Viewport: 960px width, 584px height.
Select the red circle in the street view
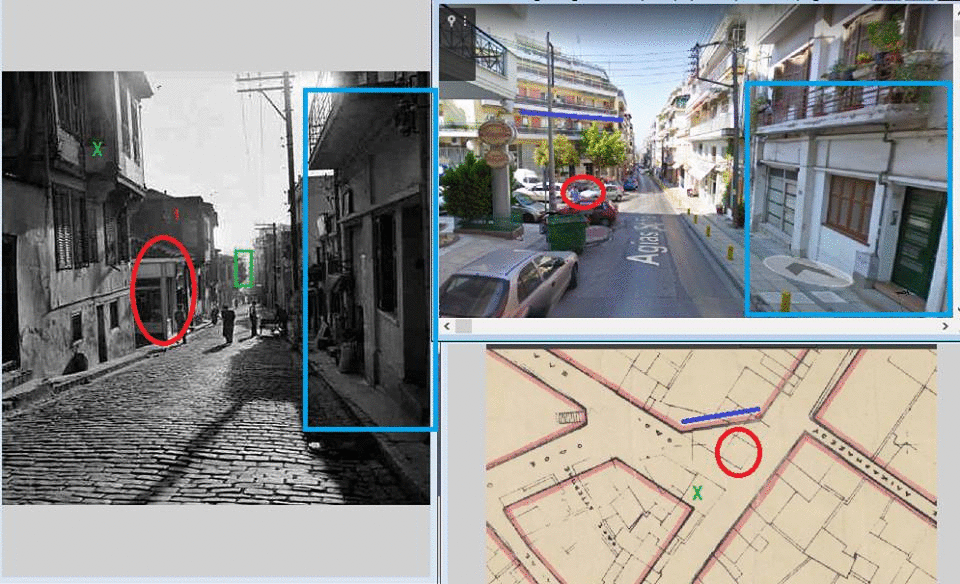tap(582, 191)
